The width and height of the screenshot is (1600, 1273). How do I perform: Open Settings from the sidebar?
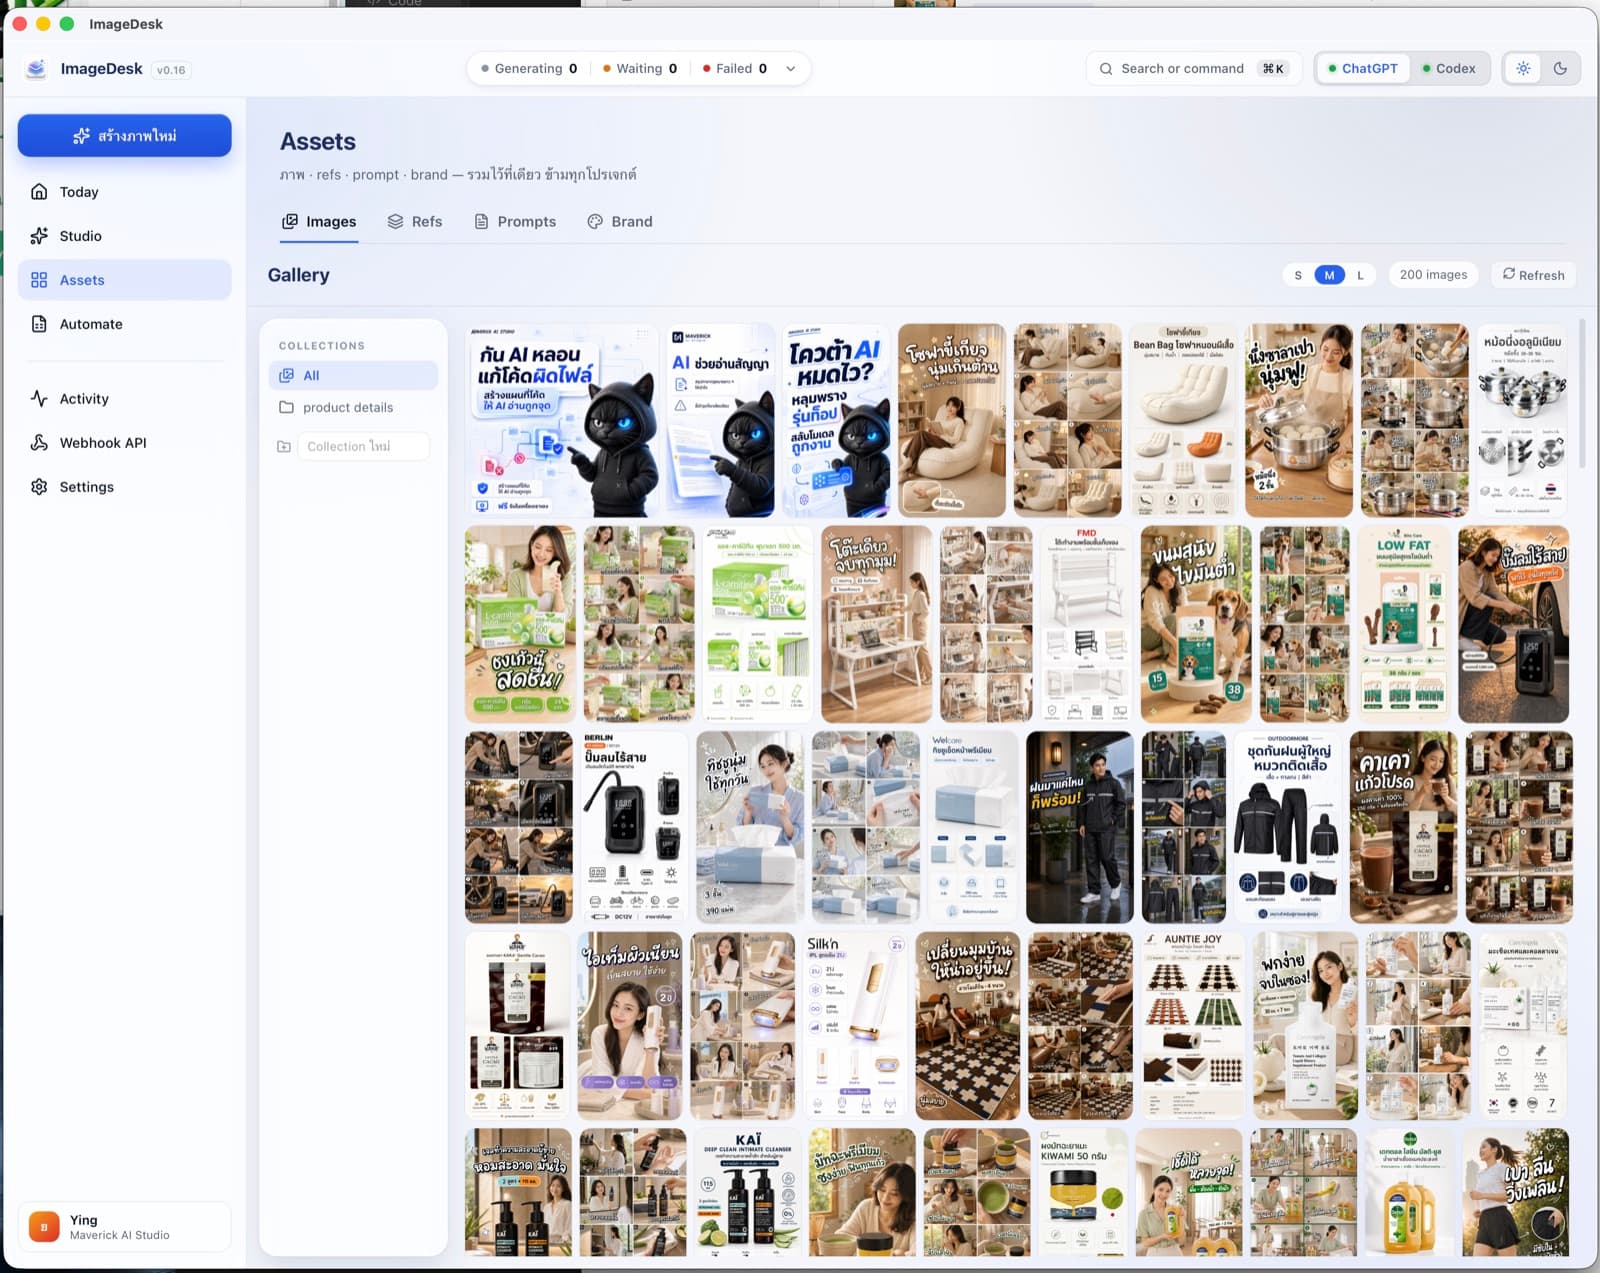(x=124, y=487)
